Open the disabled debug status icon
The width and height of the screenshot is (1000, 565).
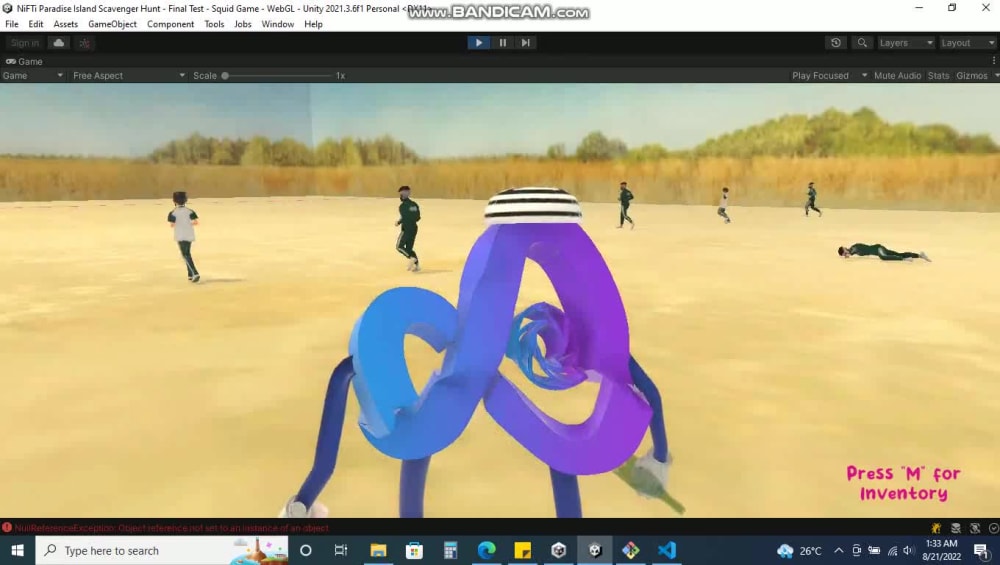(x=974, y=528)
